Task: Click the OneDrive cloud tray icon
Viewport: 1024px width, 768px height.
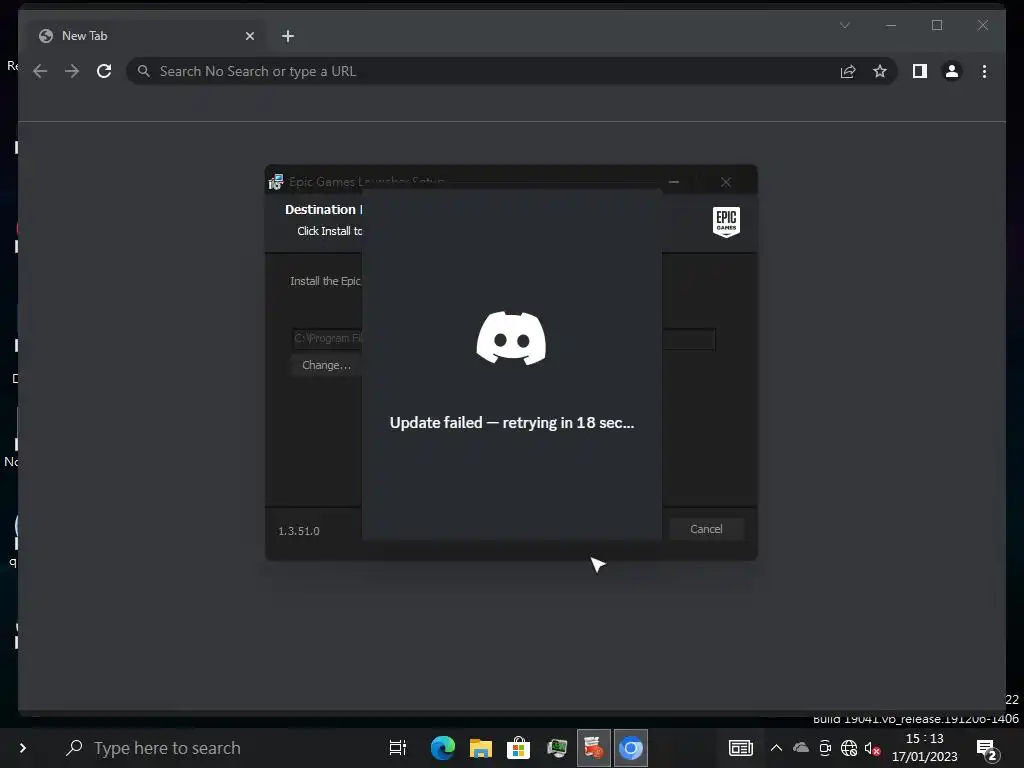Action: 801,748
